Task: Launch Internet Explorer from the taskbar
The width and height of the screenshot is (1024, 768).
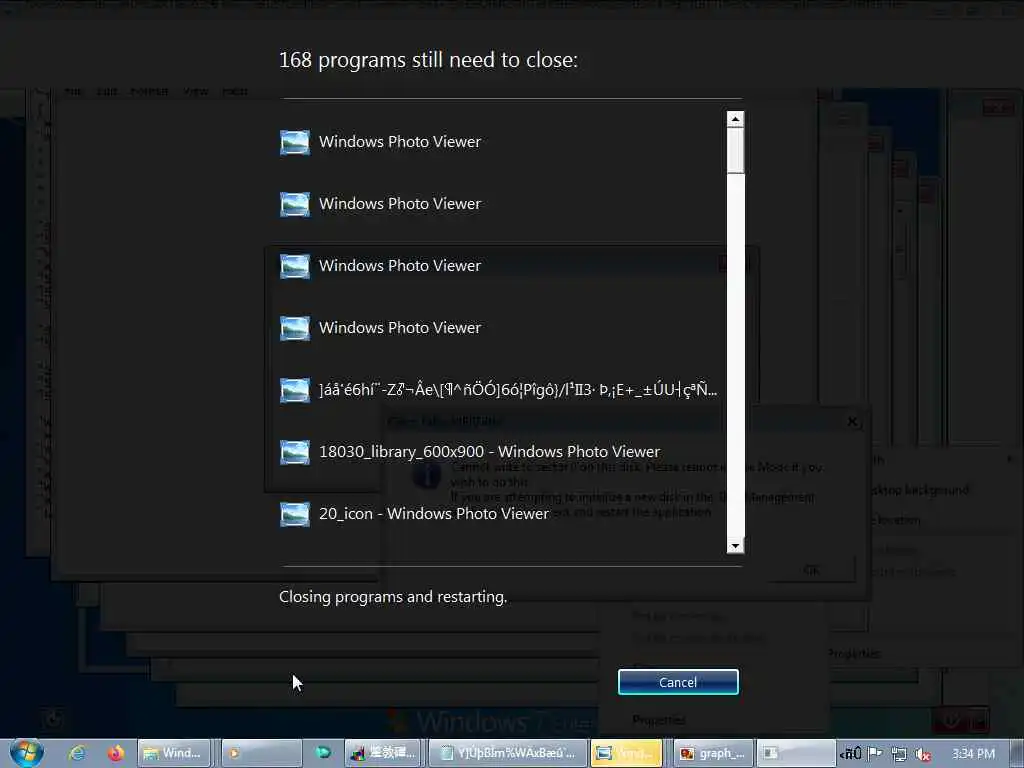Action: click(77, 753)
